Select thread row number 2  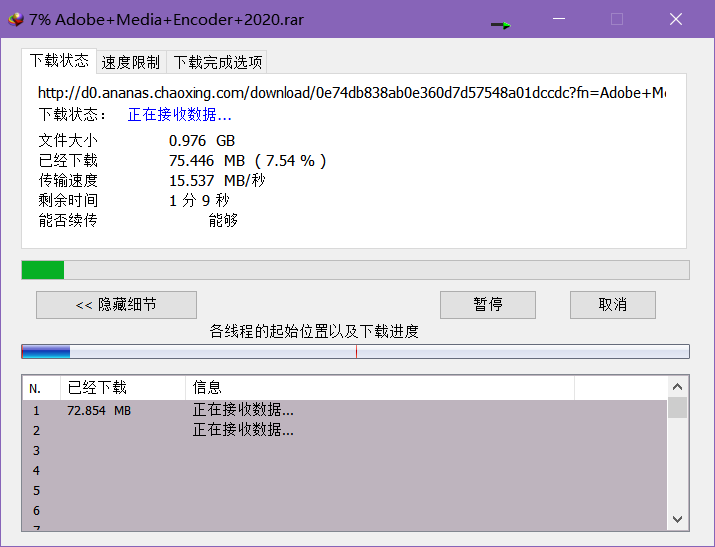pyautogui.click(x=344, y=430)
